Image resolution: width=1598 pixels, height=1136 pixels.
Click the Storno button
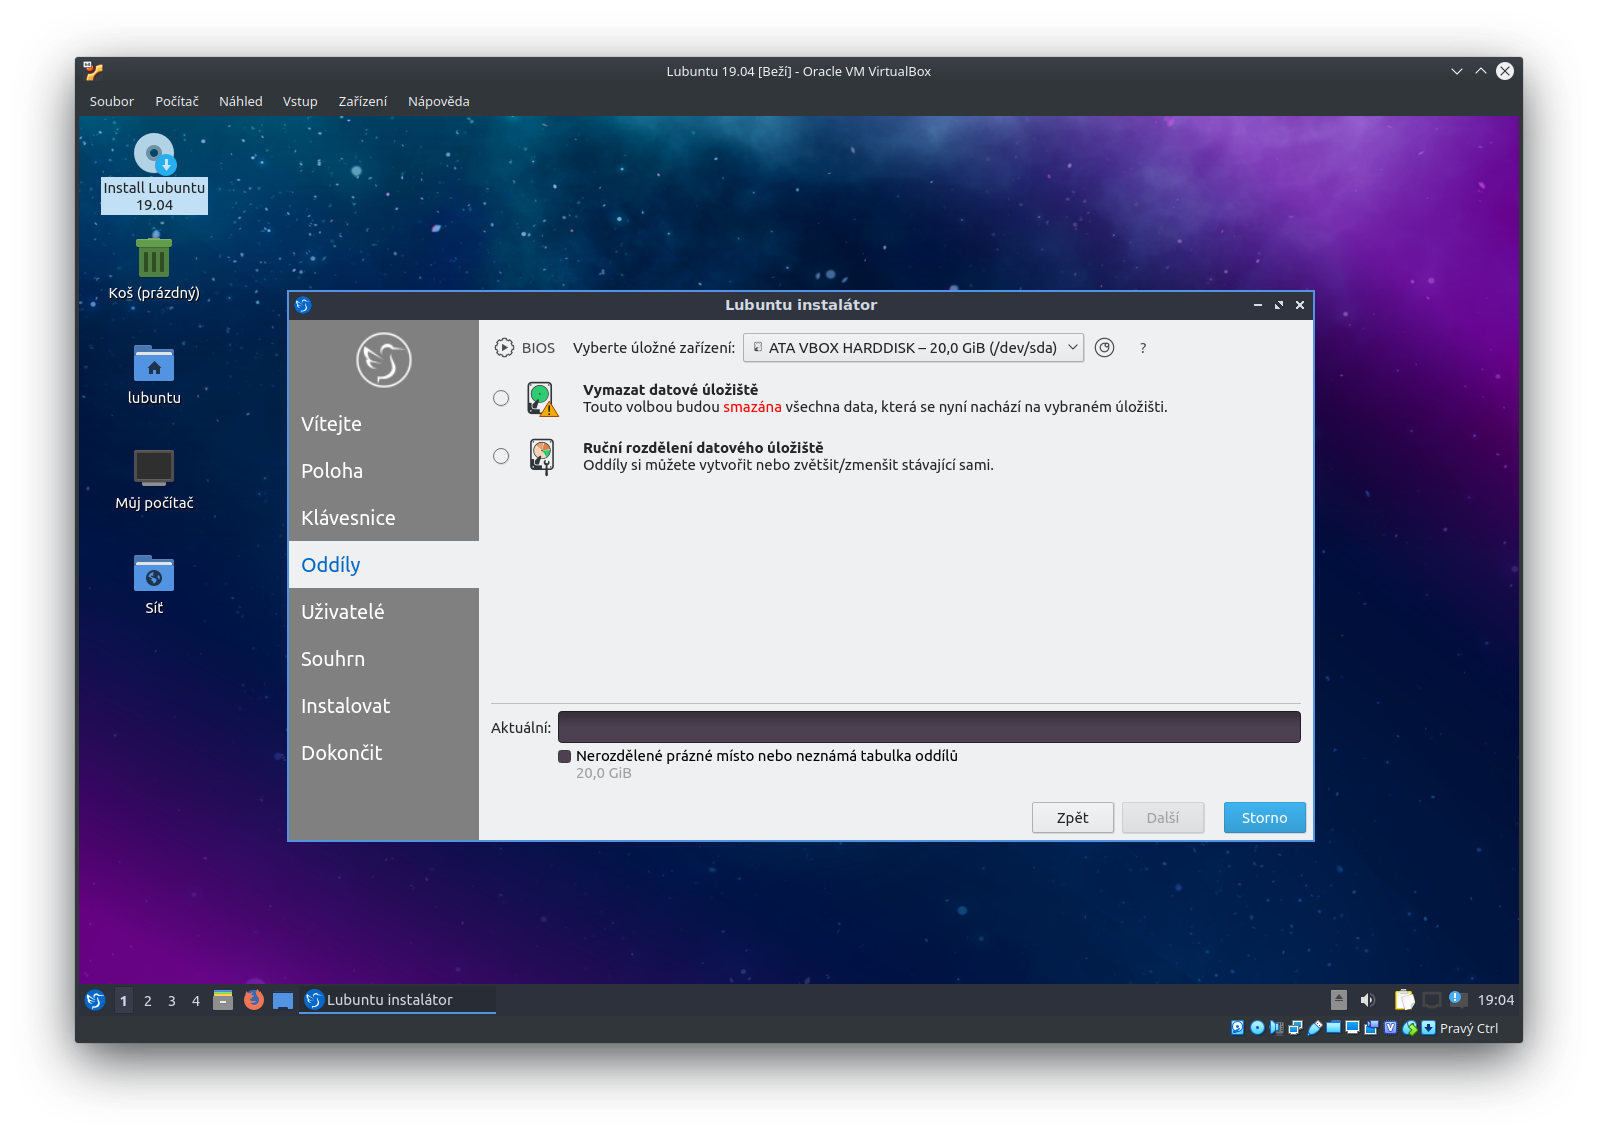[x=1265, y=818]
